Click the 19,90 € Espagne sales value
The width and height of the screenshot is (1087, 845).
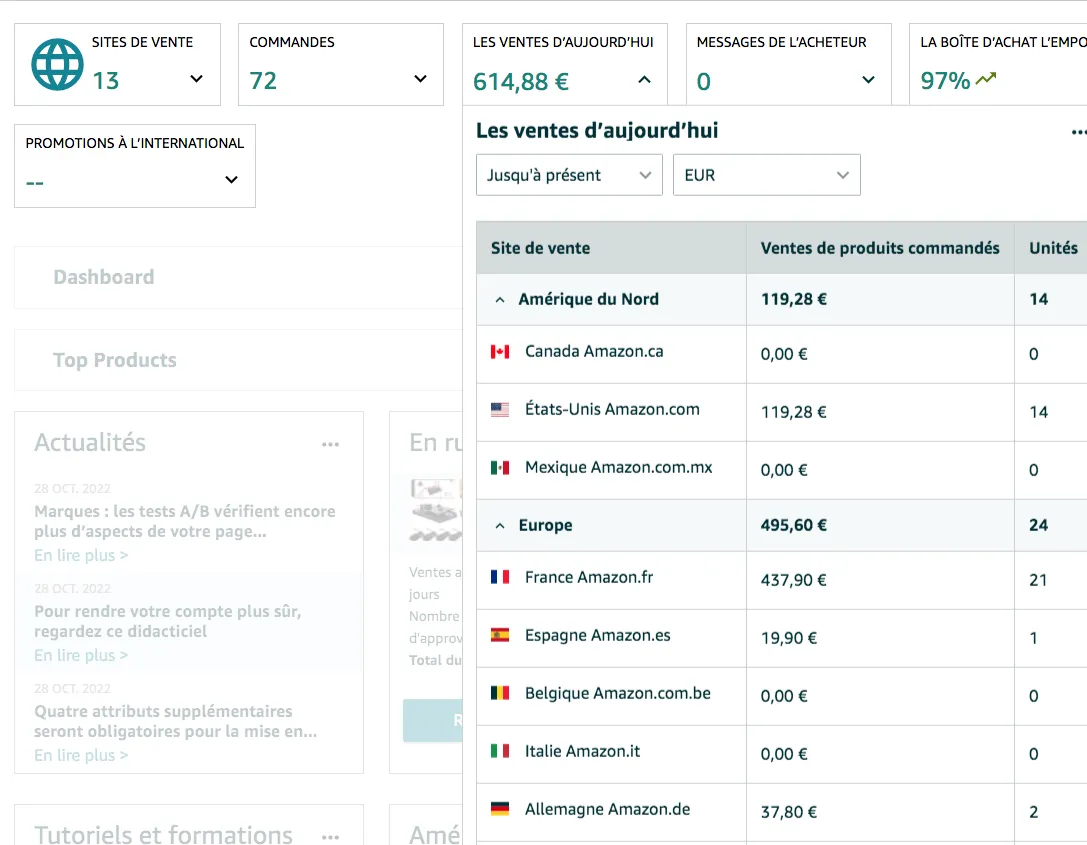[788, 638]
